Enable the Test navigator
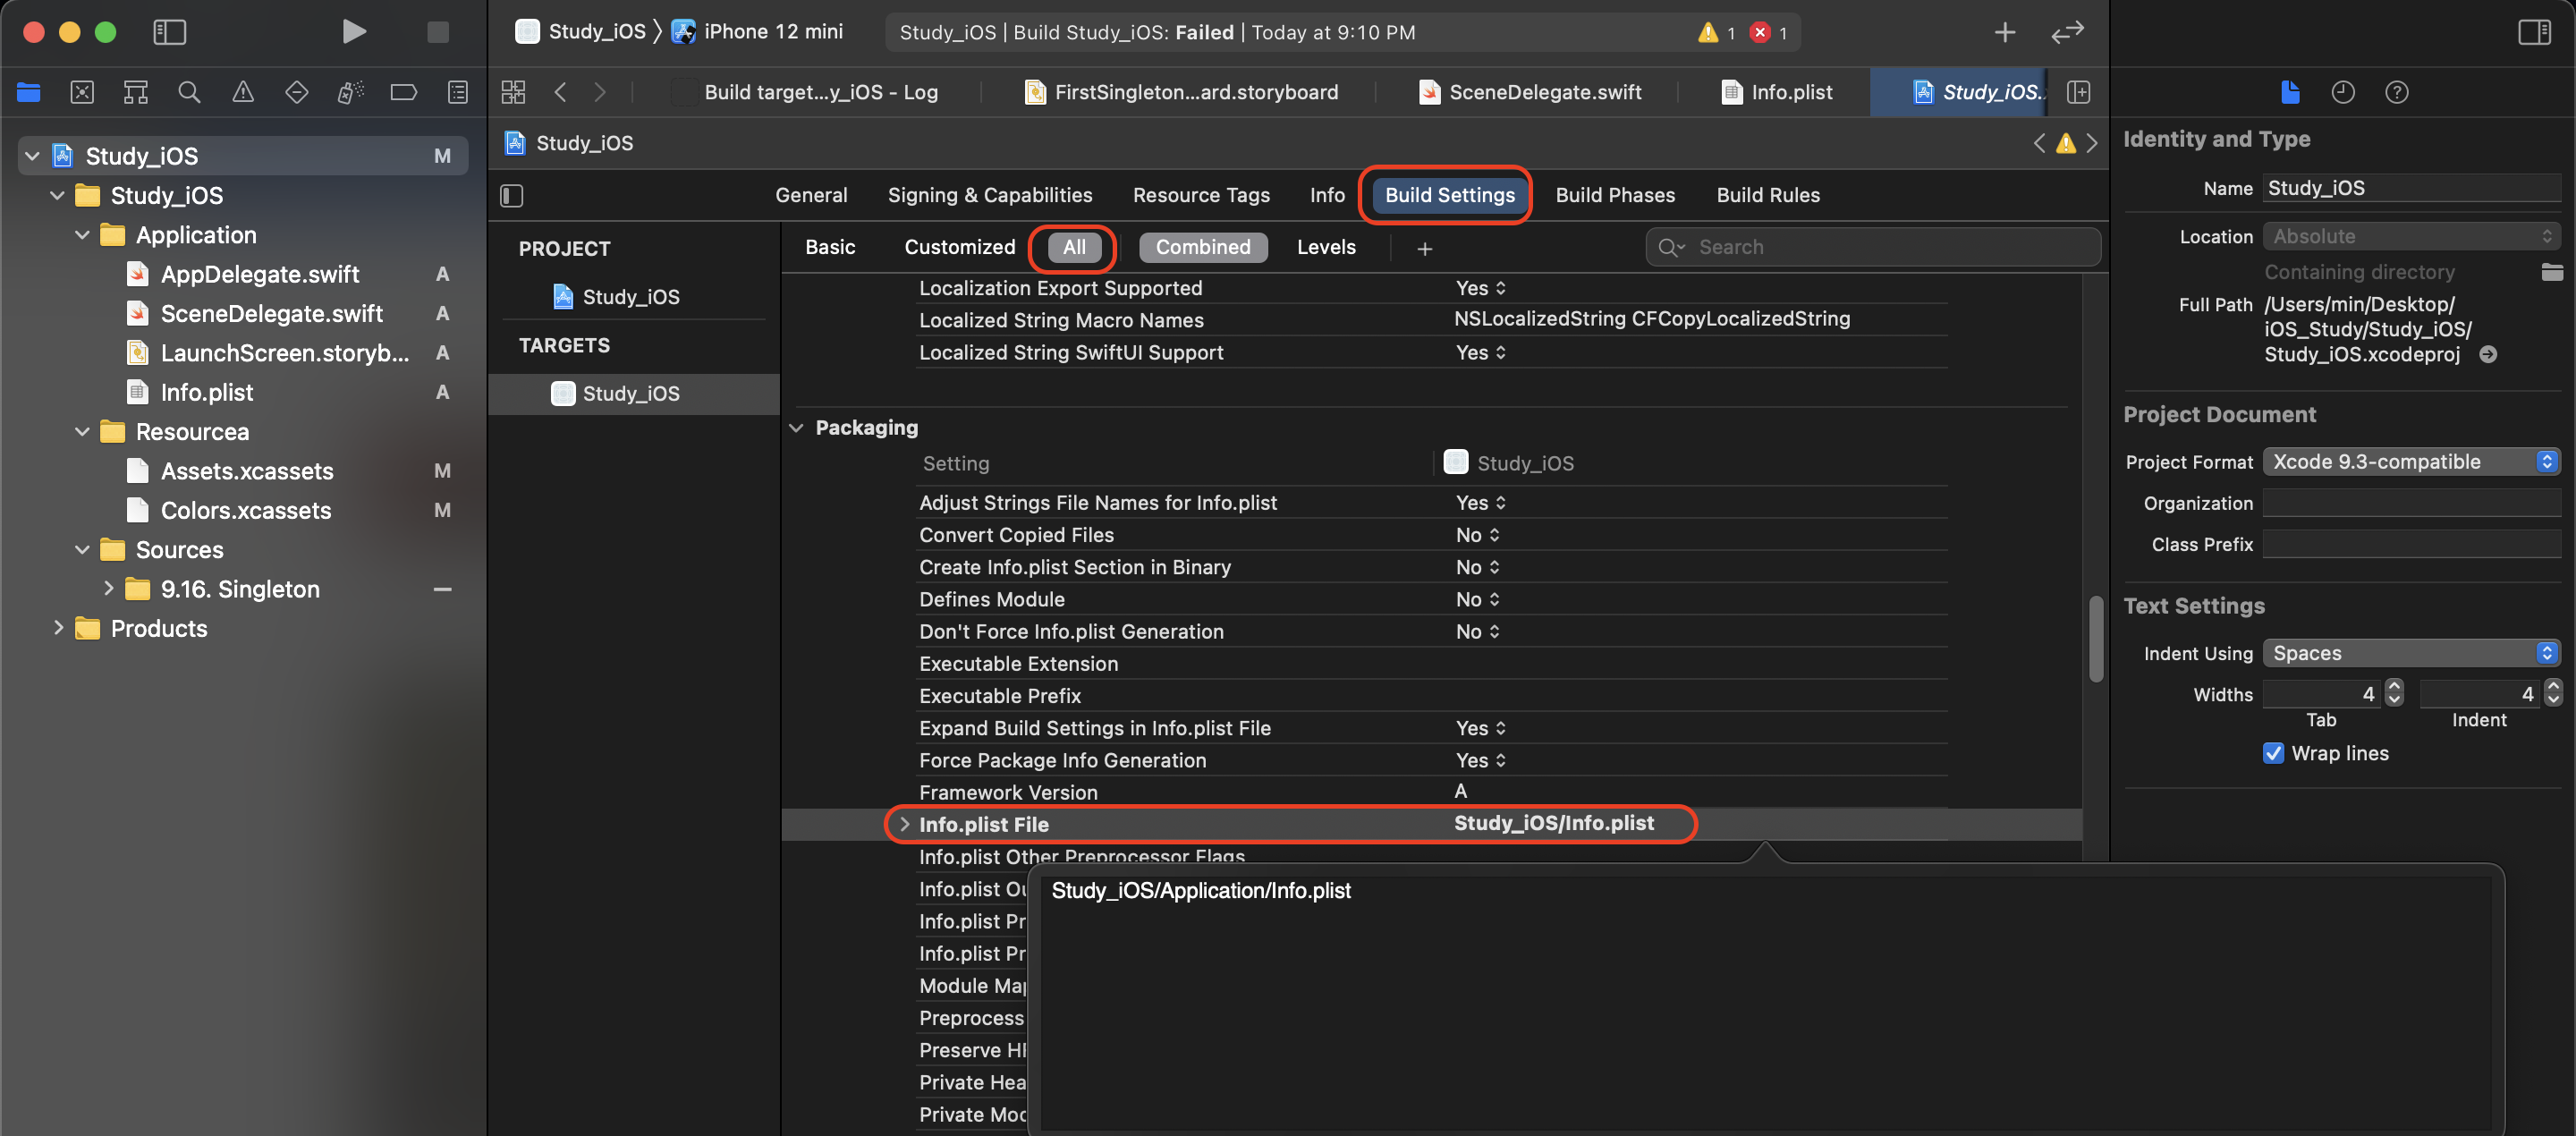 click(296, 92)
